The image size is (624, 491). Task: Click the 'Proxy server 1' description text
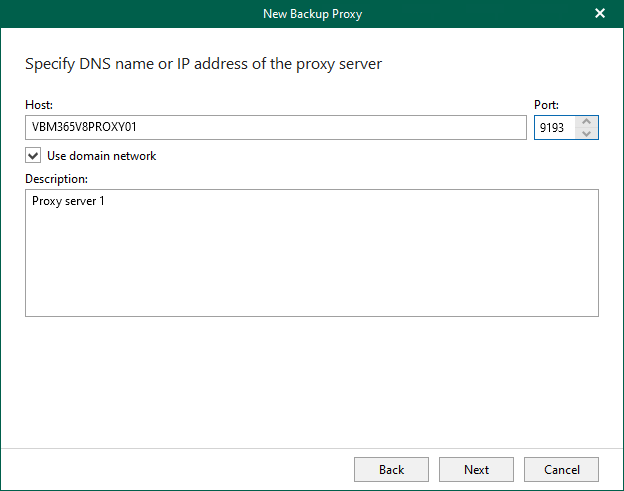tap(68, 202)
